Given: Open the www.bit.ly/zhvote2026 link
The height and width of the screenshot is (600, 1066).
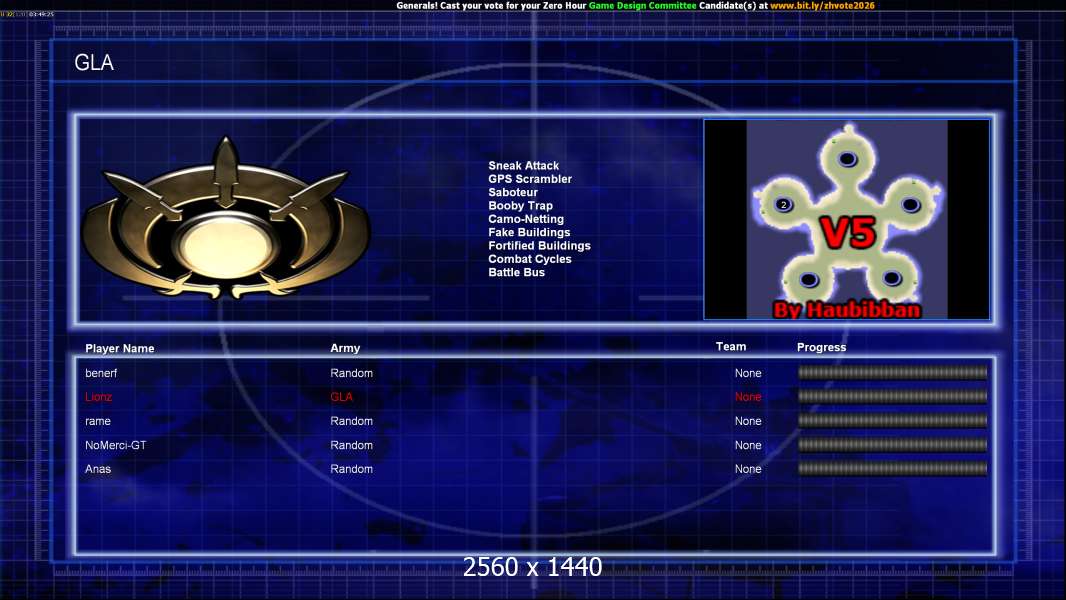Looking at the screenshot, I should (x=822, y=5).
